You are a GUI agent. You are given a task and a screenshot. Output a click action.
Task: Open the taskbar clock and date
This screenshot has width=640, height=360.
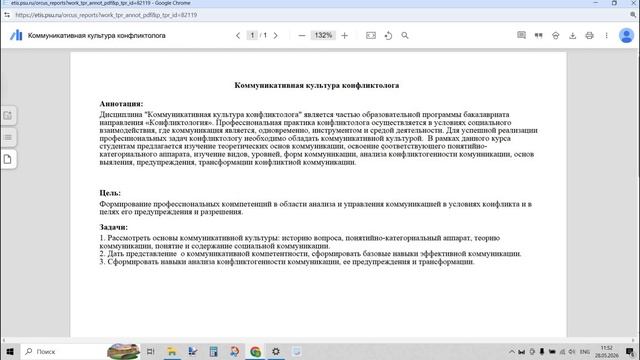(607, 351)
